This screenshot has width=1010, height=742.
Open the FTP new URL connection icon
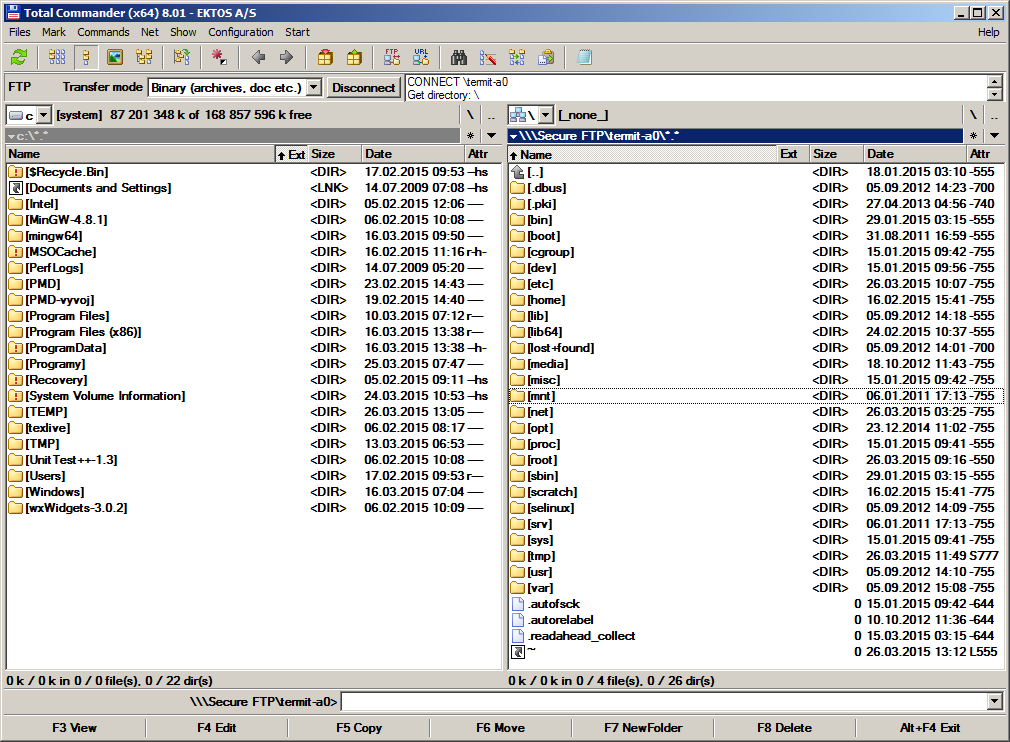pyautogui.click(x=421, y=57)
